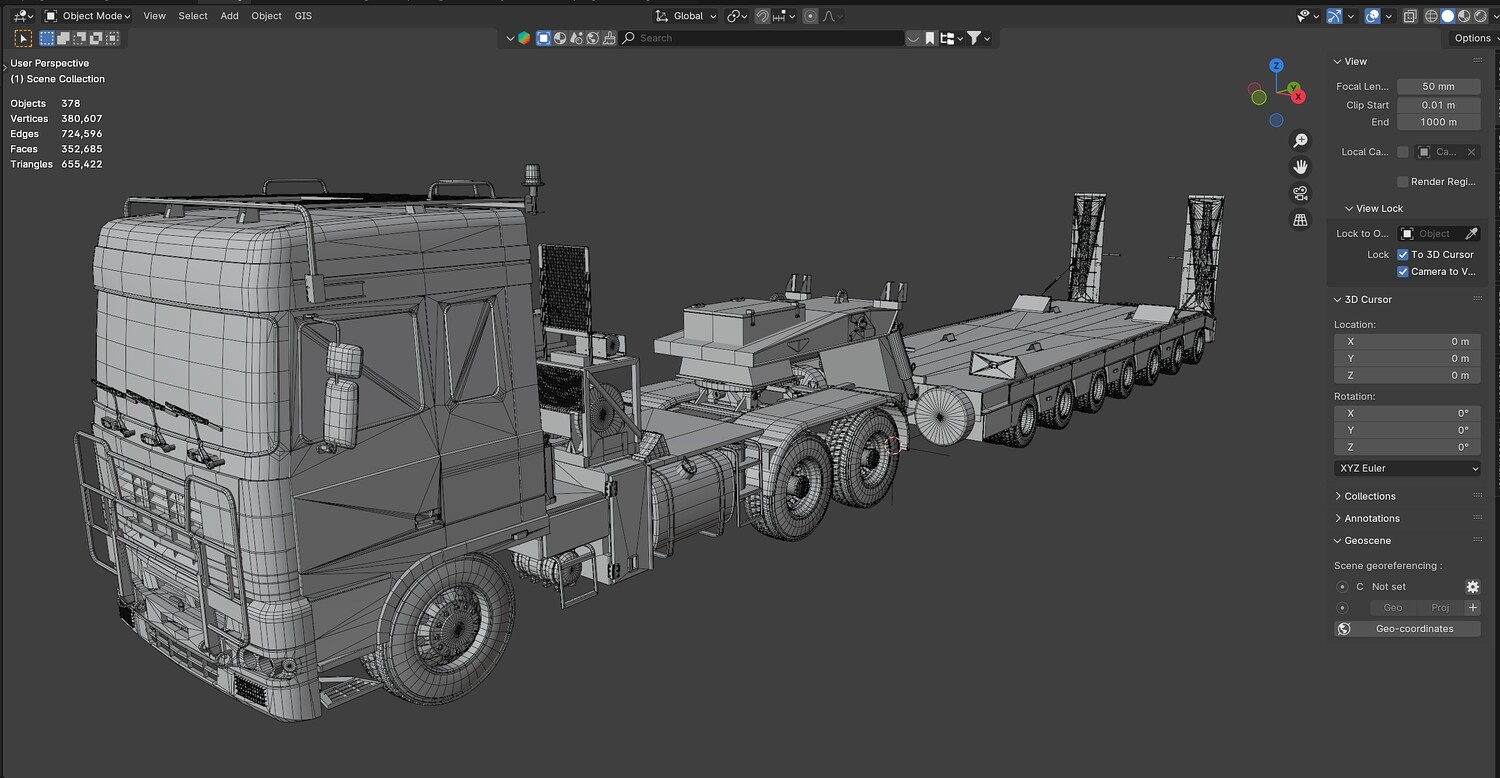Screen dimensions: 1500x778
Task: Click the colored hexagon icon left of Search
Action: (x=524, y=38)
